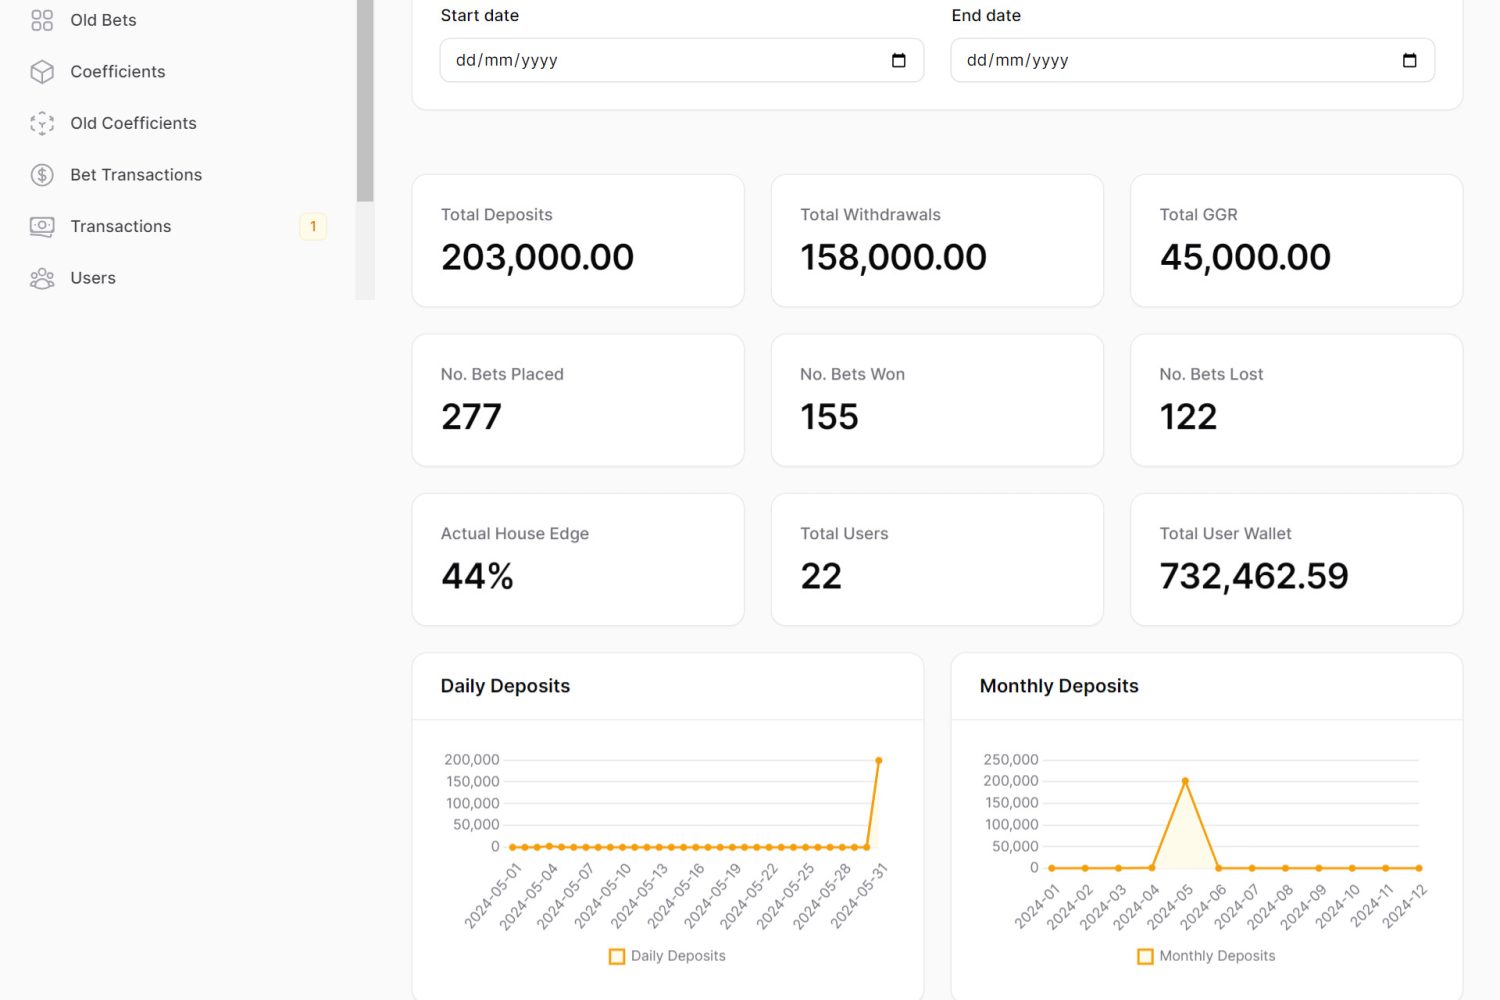
Task: Click Total Withdrawals value 158,000.00
Action: pyautogui.click(x=893, y=257)
